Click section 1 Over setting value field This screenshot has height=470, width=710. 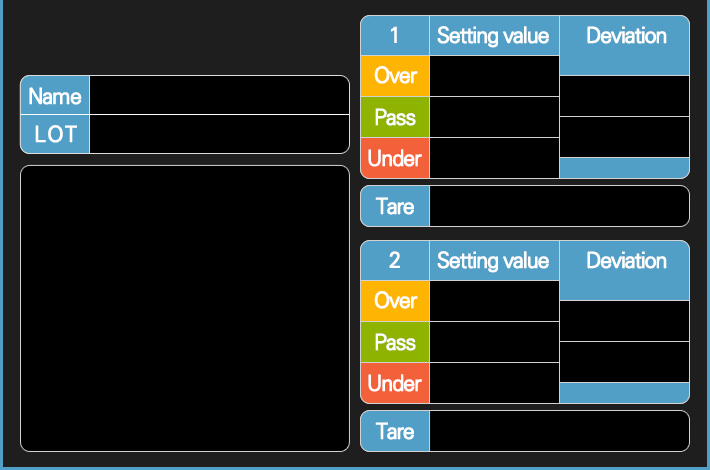(x=494, y=76)
